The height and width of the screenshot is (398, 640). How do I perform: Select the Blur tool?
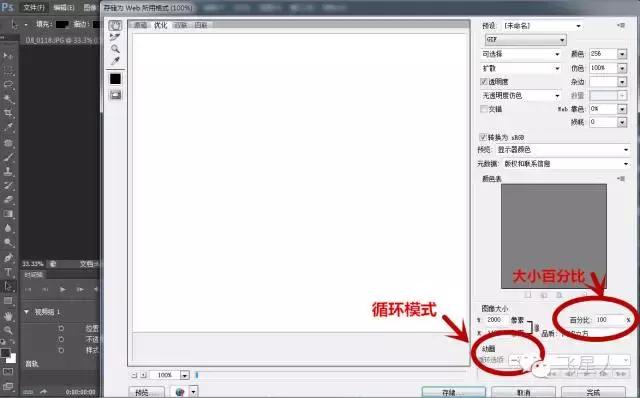pos(8,228)
